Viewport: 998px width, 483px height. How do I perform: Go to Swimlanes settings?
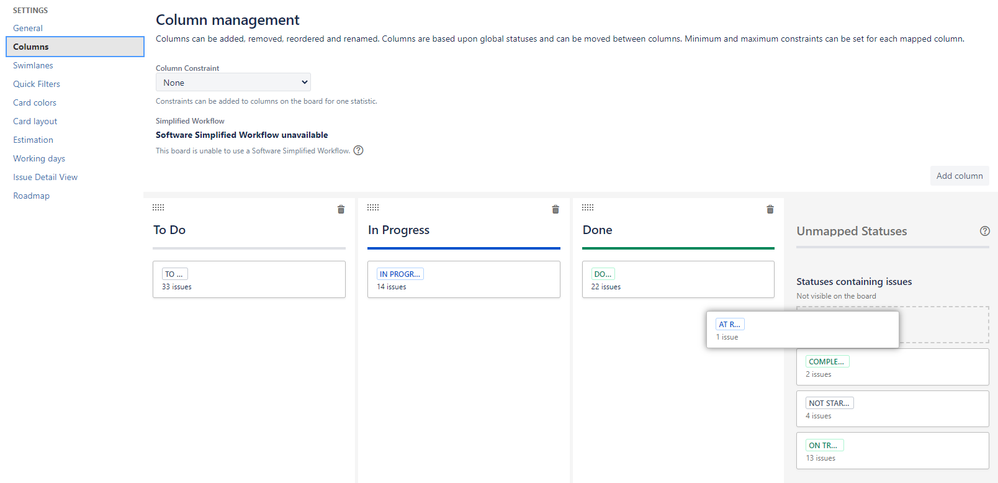33,65
